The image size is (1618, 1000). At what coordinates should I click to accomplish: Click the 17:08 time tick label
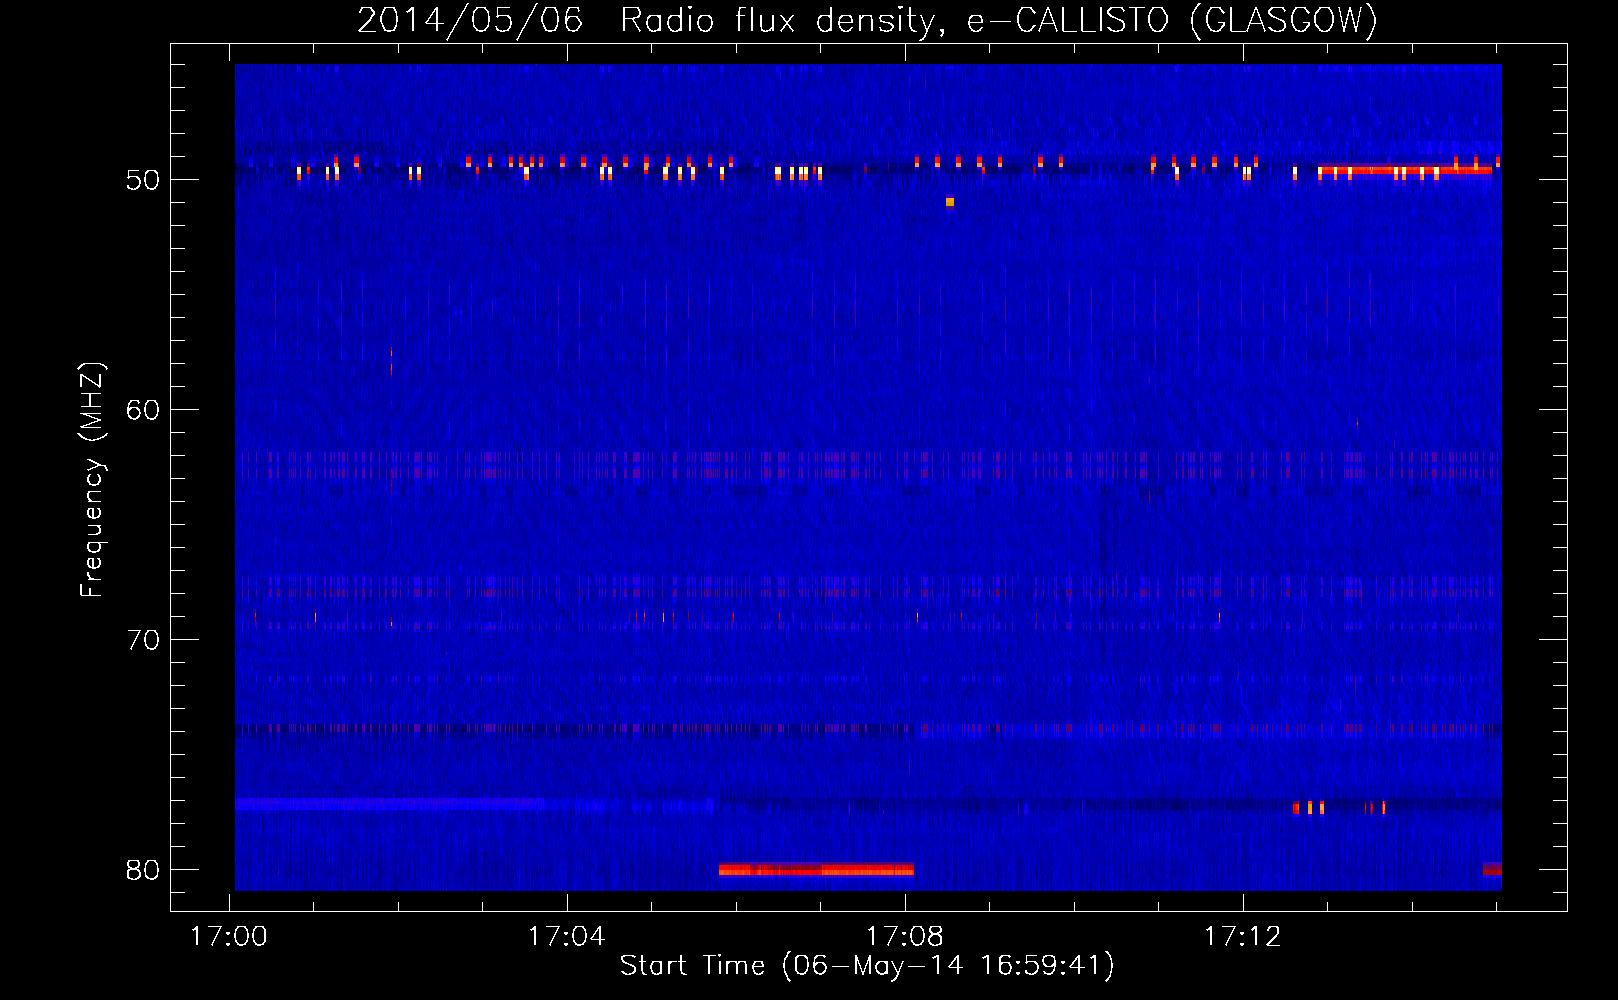coord(905,937)
